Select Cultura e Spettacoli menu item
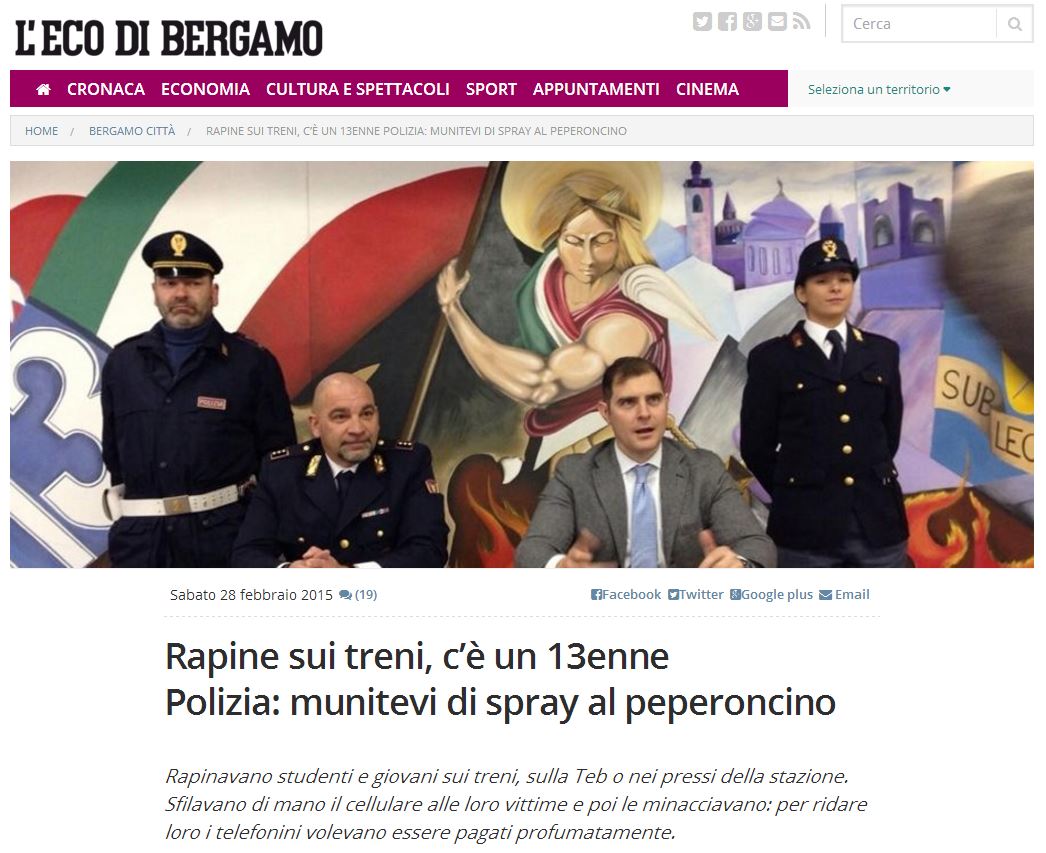The image size is (1046, 853). (358, 89)
